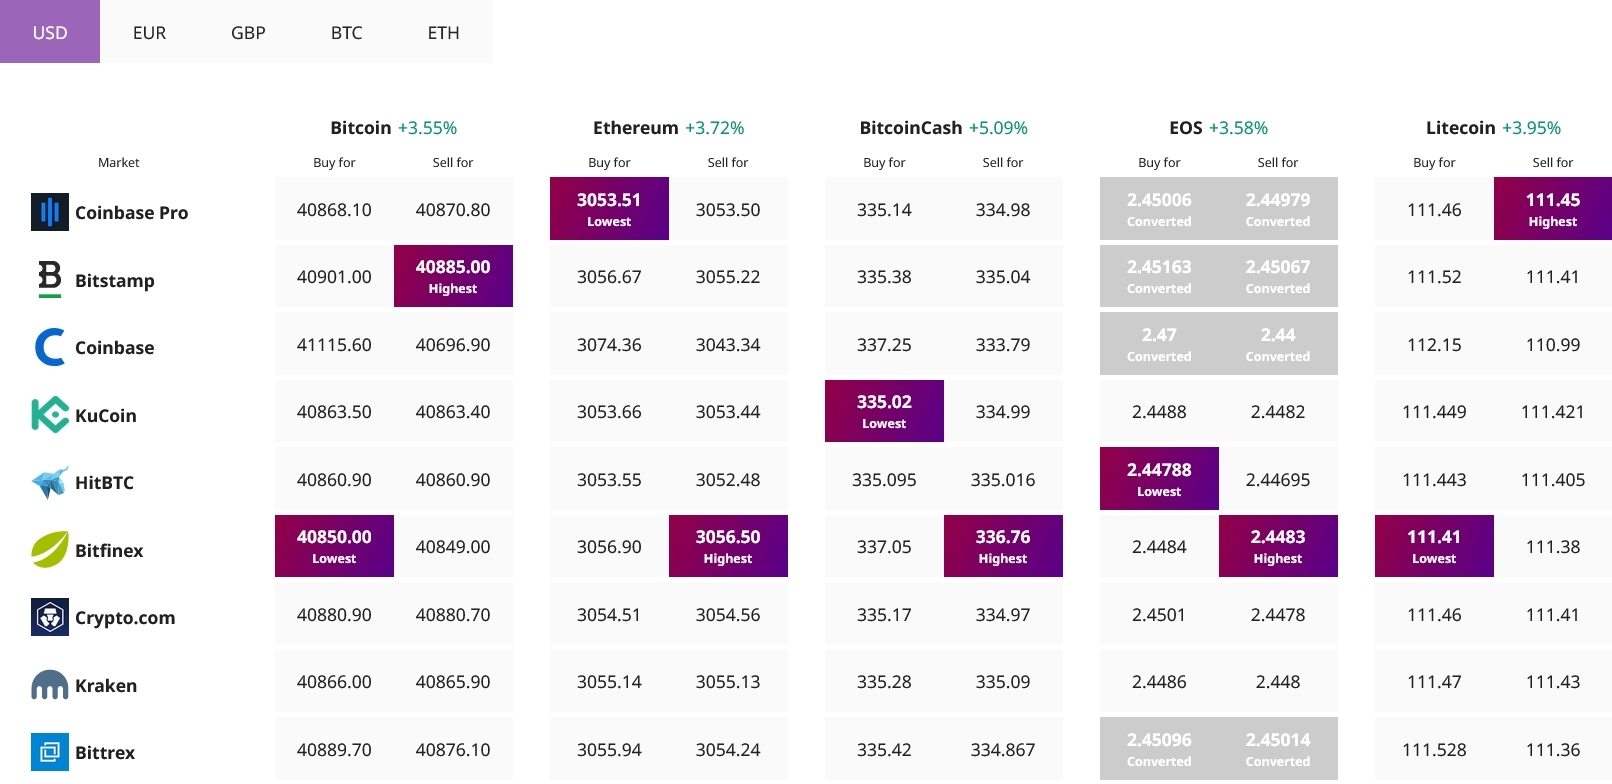Click the HitBTC logo icon
Screen dimensions: 1612x784
click(50, 482)
